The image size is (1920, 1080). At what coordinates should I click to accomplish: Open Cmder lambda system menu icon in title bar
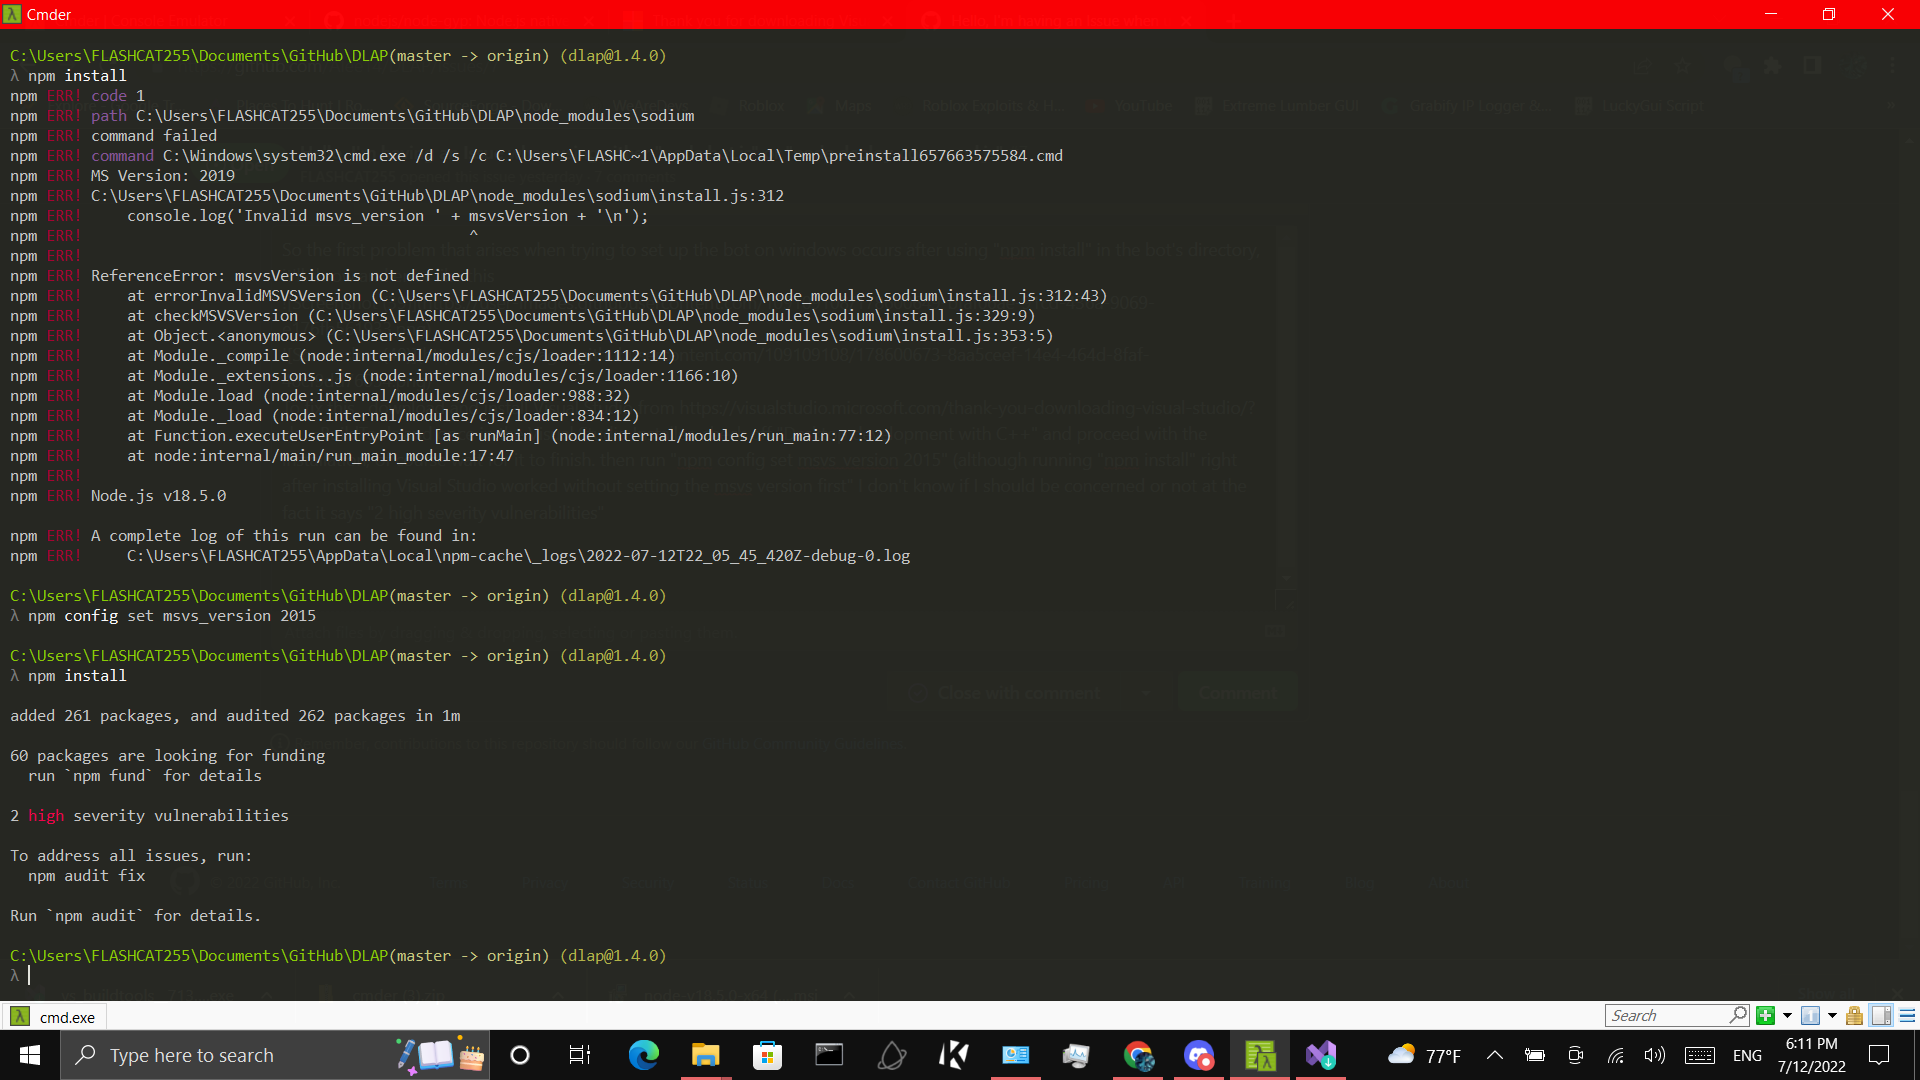(12, 14)
